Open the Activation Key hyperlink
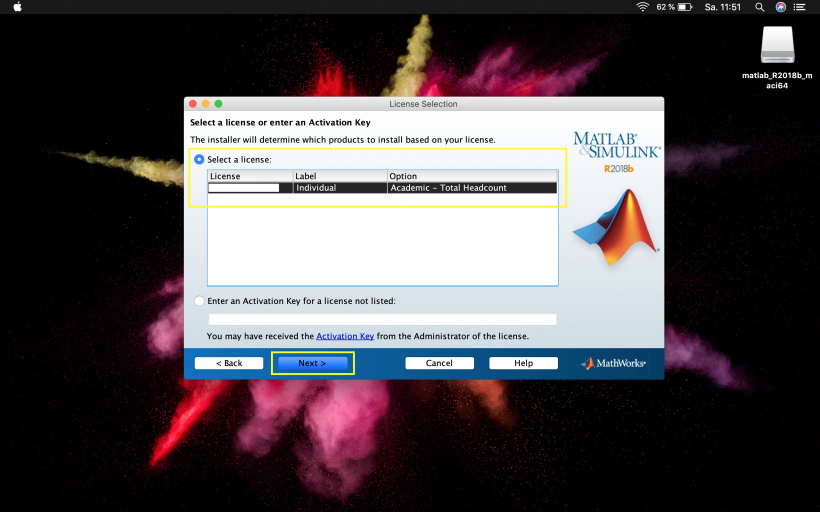 [345, 336]
